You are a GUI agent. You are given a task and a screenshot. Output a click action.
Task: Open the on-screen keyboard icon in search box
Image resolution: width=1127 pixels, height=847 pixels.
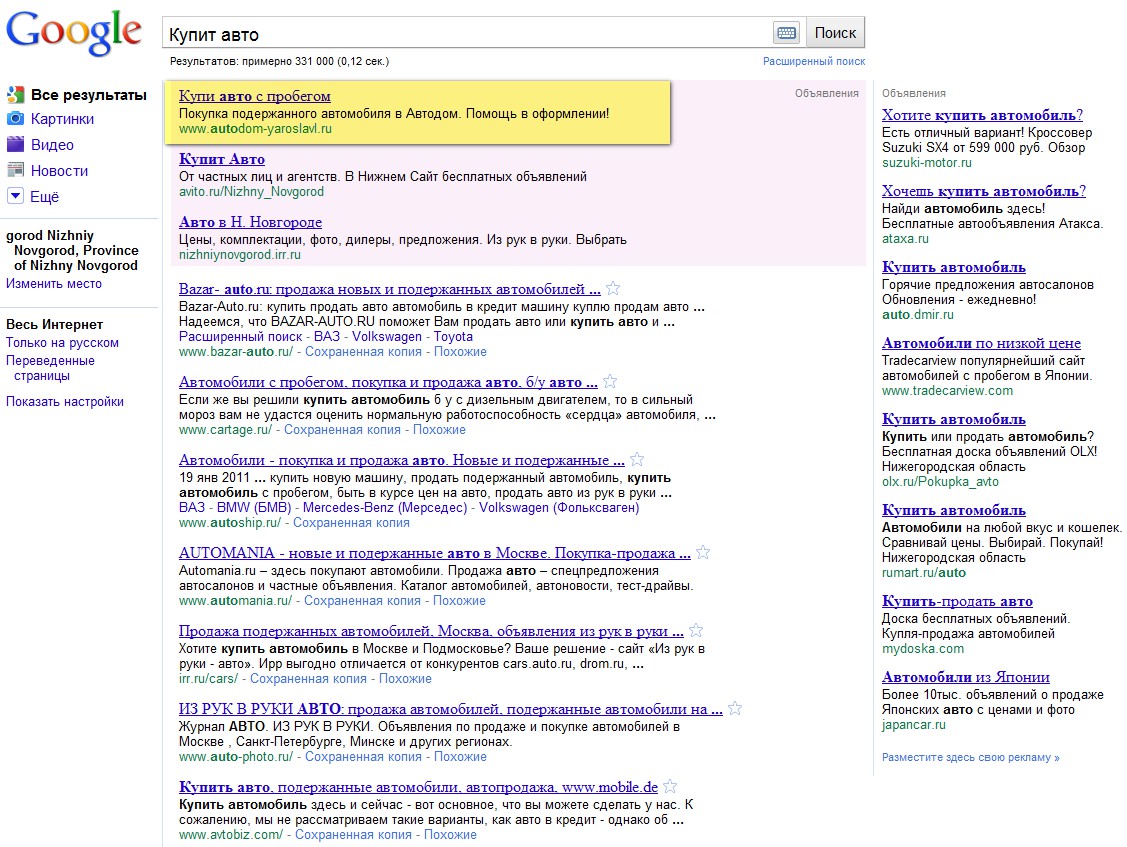tap(787, 32)
